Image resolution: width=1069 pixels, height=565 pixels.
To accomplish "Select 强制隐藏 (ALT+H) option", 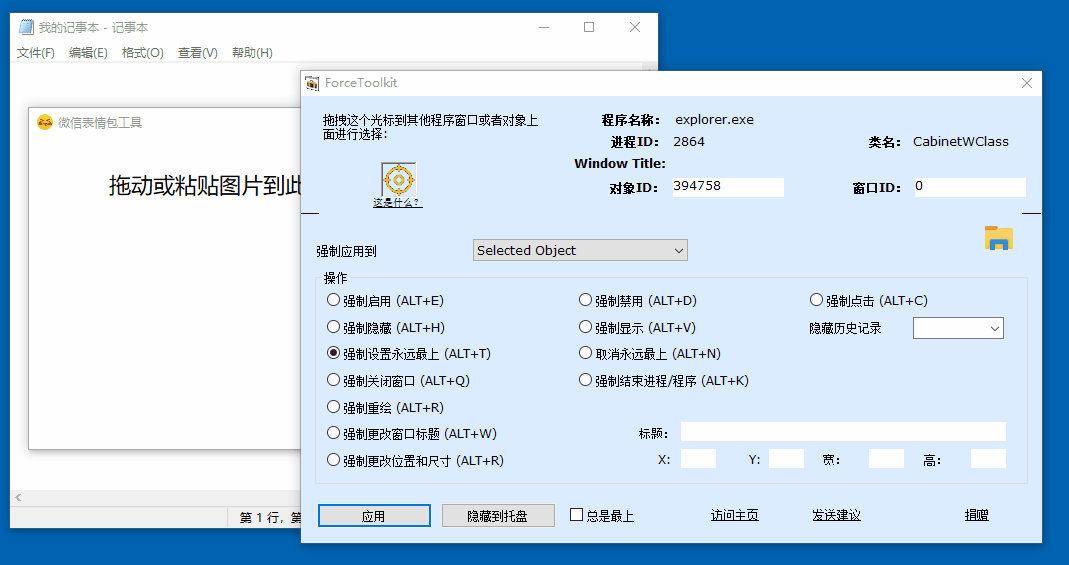I will point(333,327).
